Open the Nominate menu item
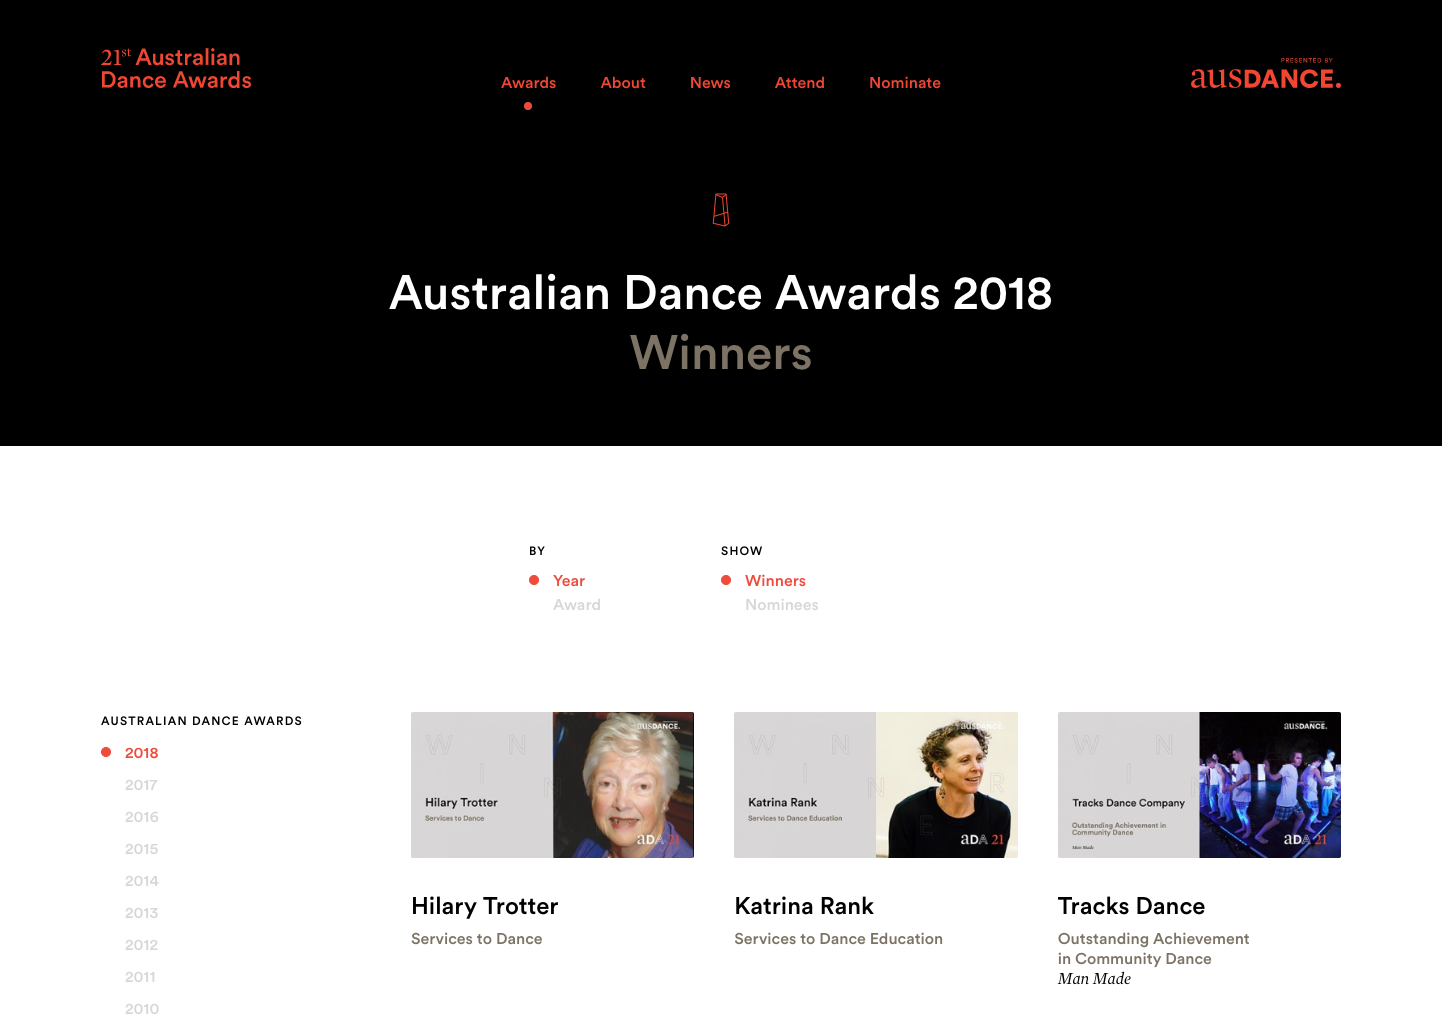1442x1024 pixels. pyautogui.click(x=905, y=83)
